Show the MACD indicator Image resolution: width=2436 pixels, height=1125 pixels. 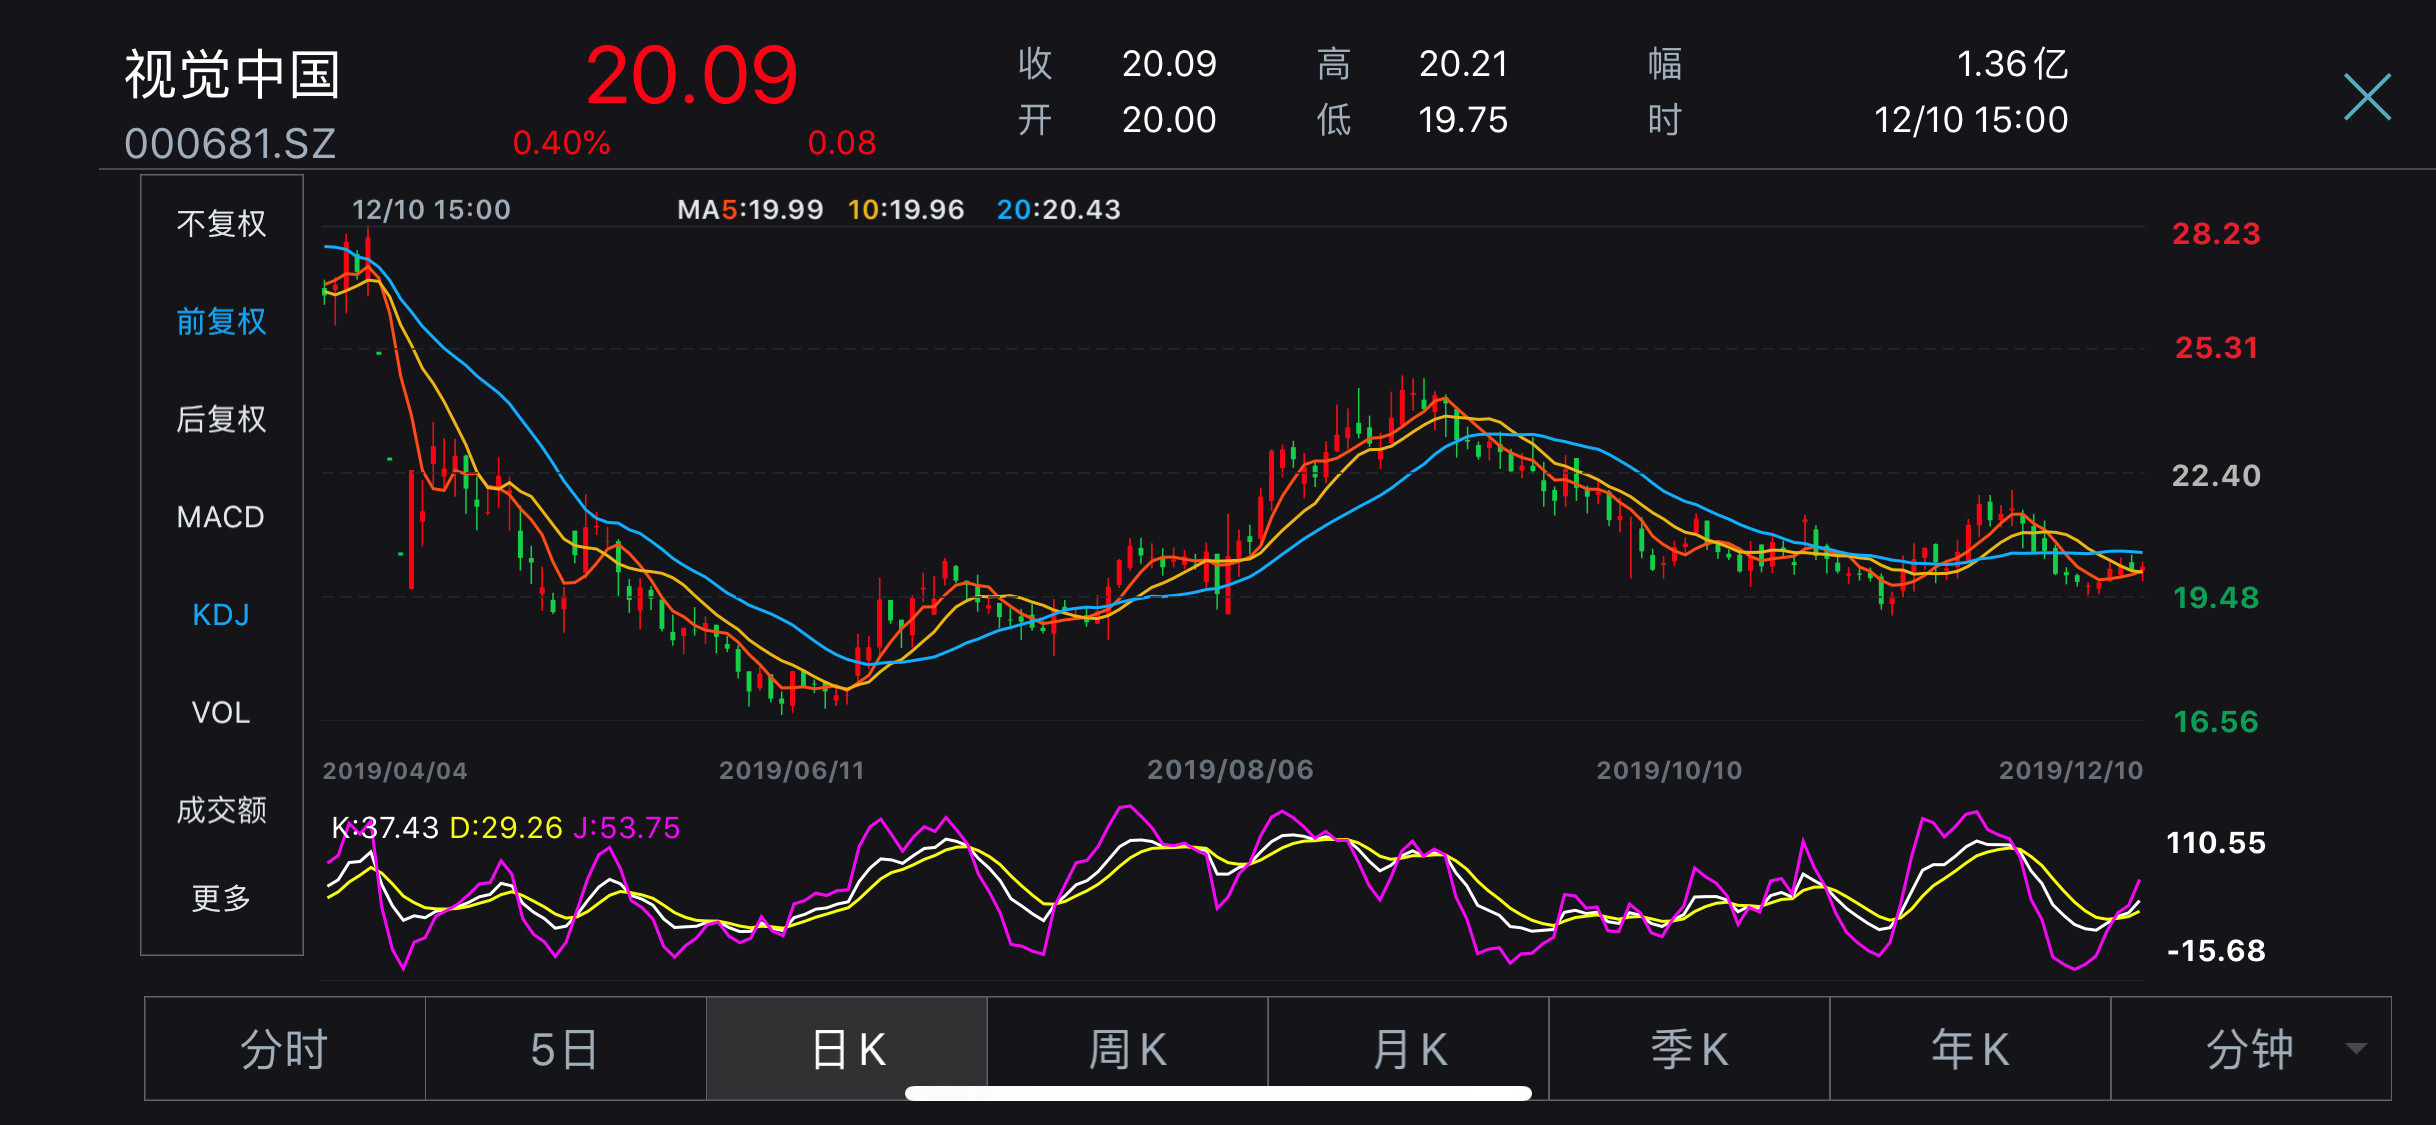click(x=221, y=517)
